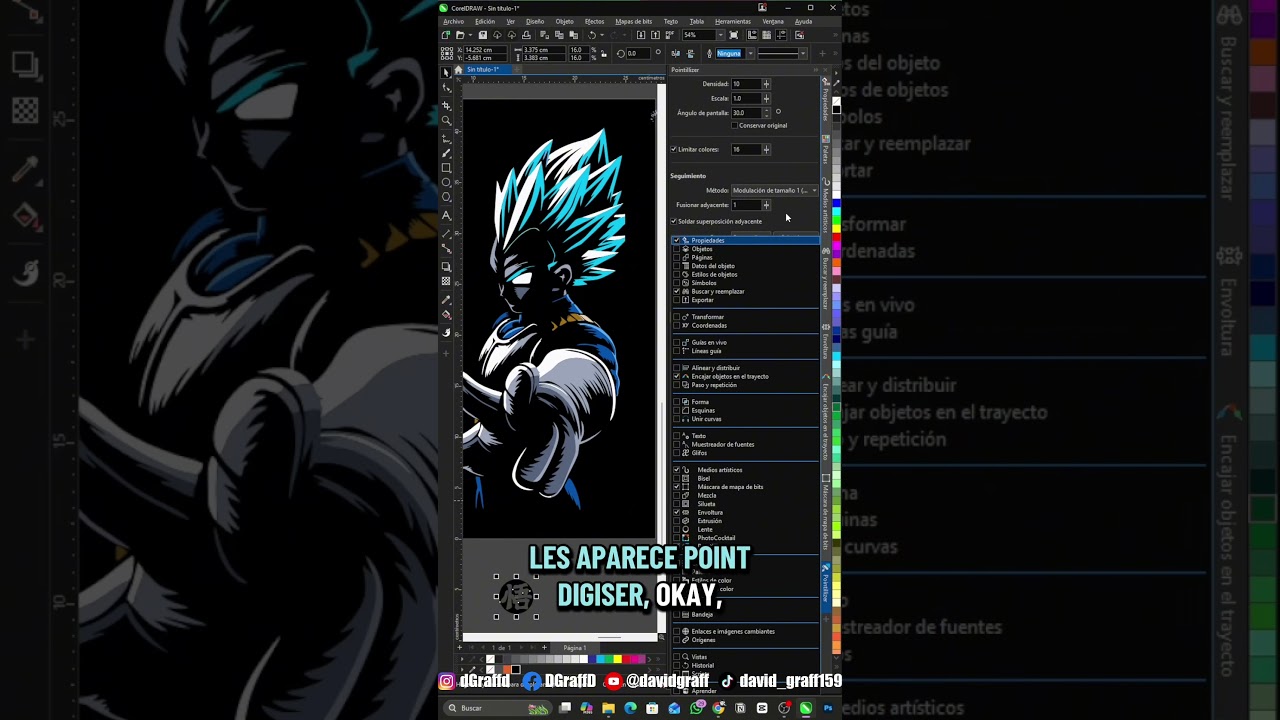The image size is (1280, 720).
Task: Select the Rectangle tool in toolbox
Action: 446,168
